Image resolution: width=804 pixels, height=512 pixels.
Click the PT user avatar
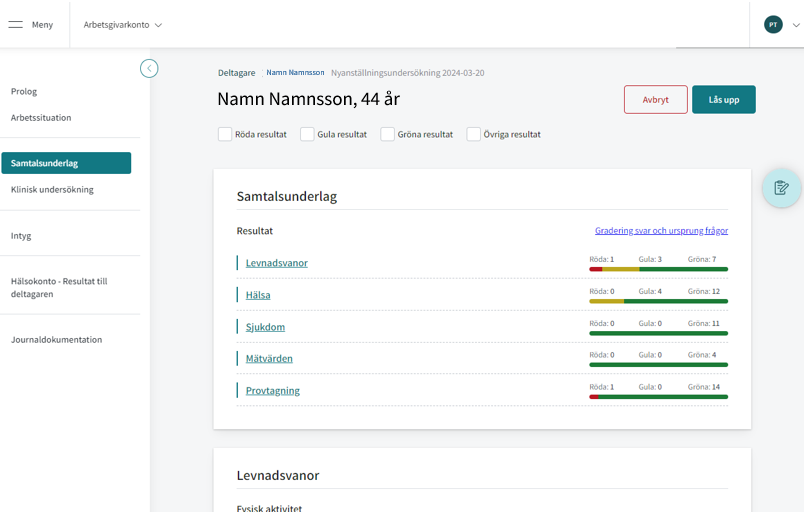click(773, 25)
